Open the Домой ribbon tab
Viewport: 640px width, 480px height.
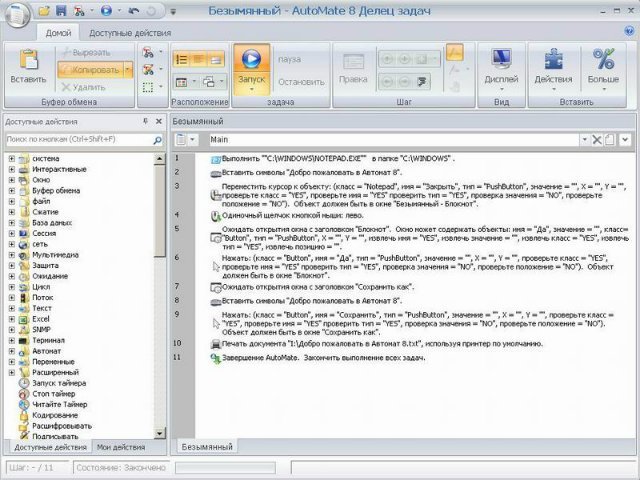(x=58, y=33)
